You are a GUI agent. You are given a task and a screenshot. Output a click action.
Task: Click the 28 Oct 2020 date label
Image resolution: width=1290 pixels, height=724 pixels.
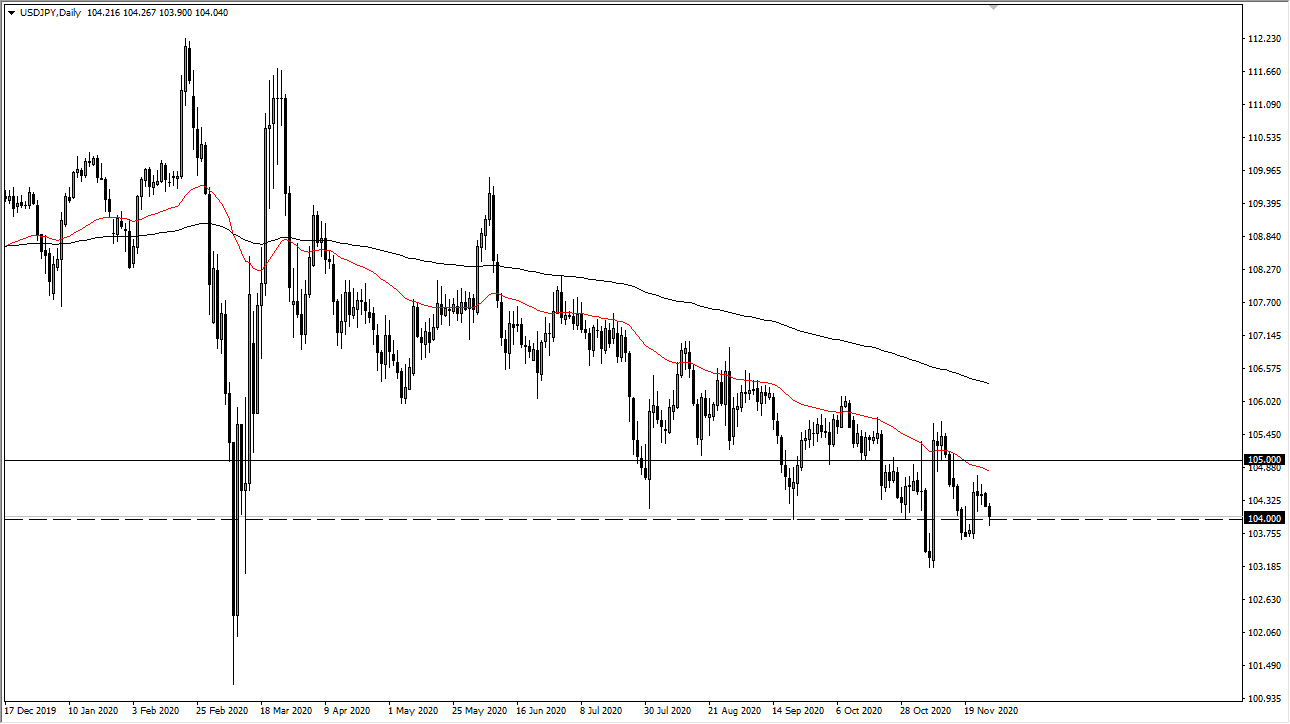point(924,710)
